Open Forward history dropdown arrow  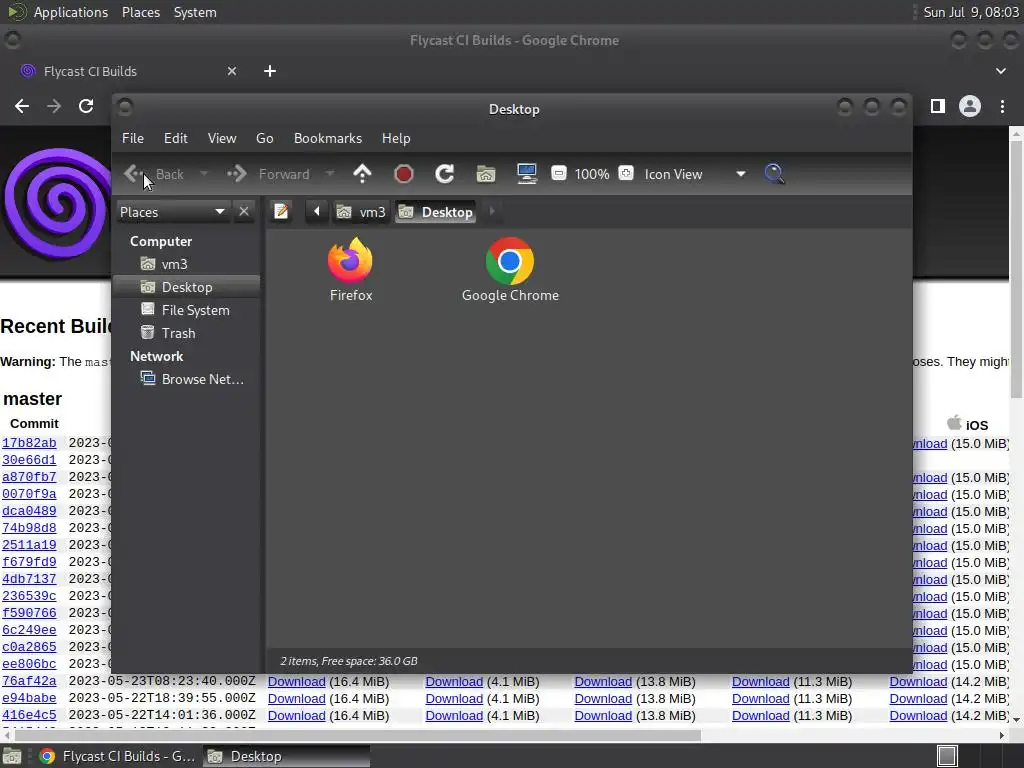[330, 174]
